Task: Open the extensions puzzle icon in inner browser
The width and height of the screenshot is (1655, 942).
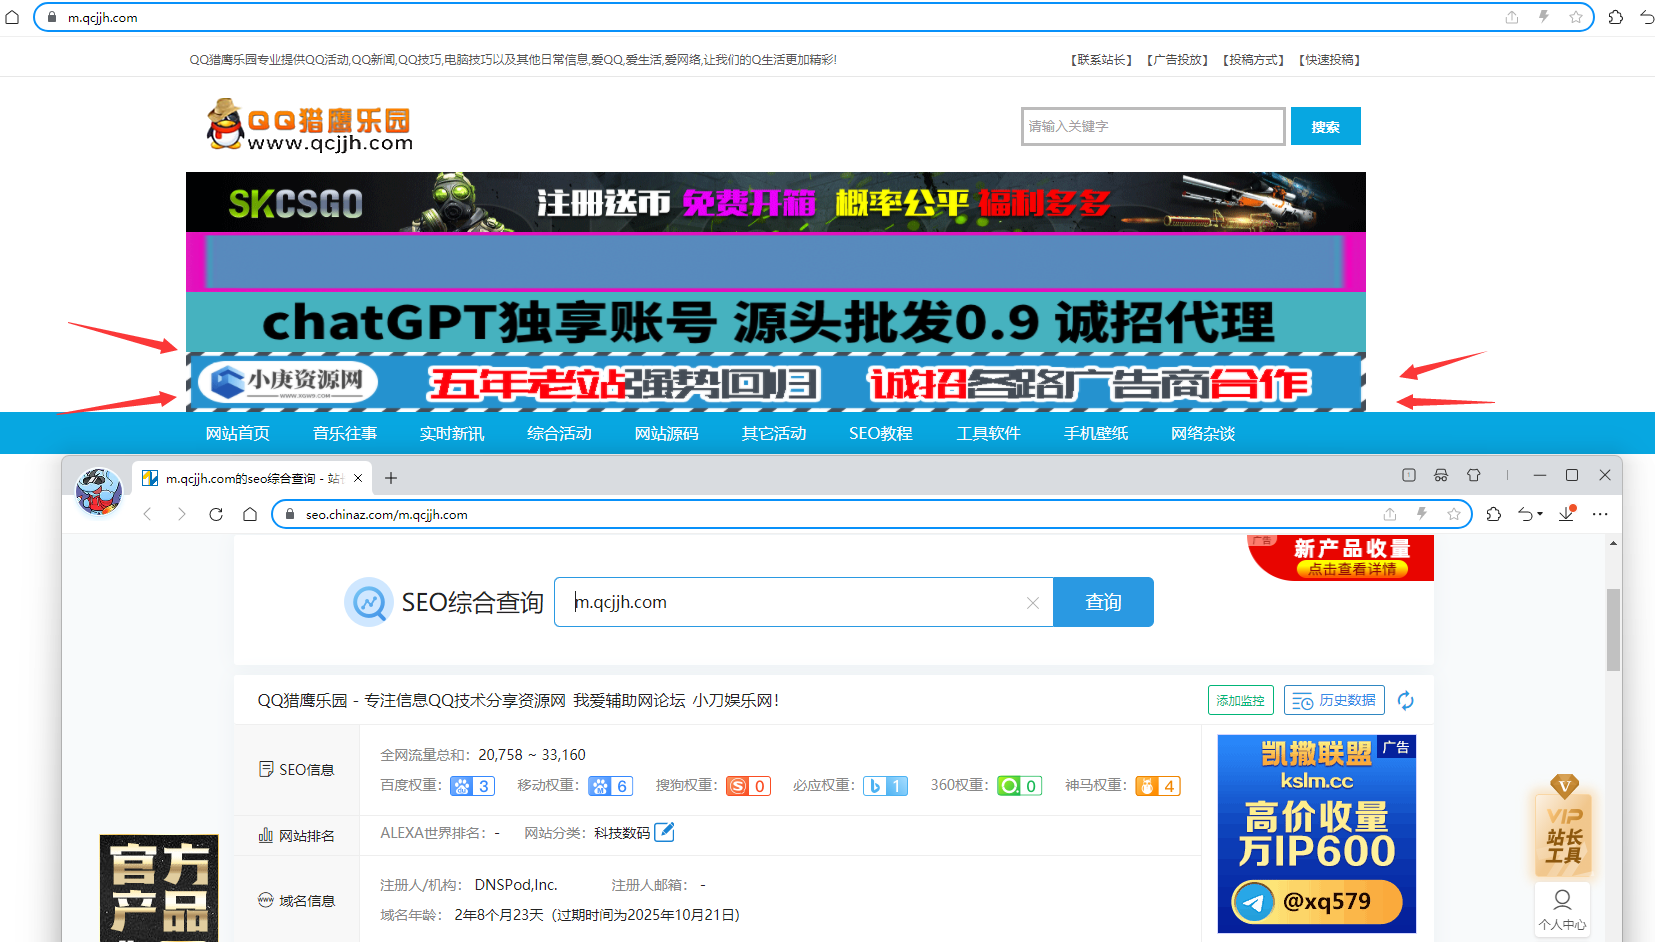Action: pos(1493,514)
